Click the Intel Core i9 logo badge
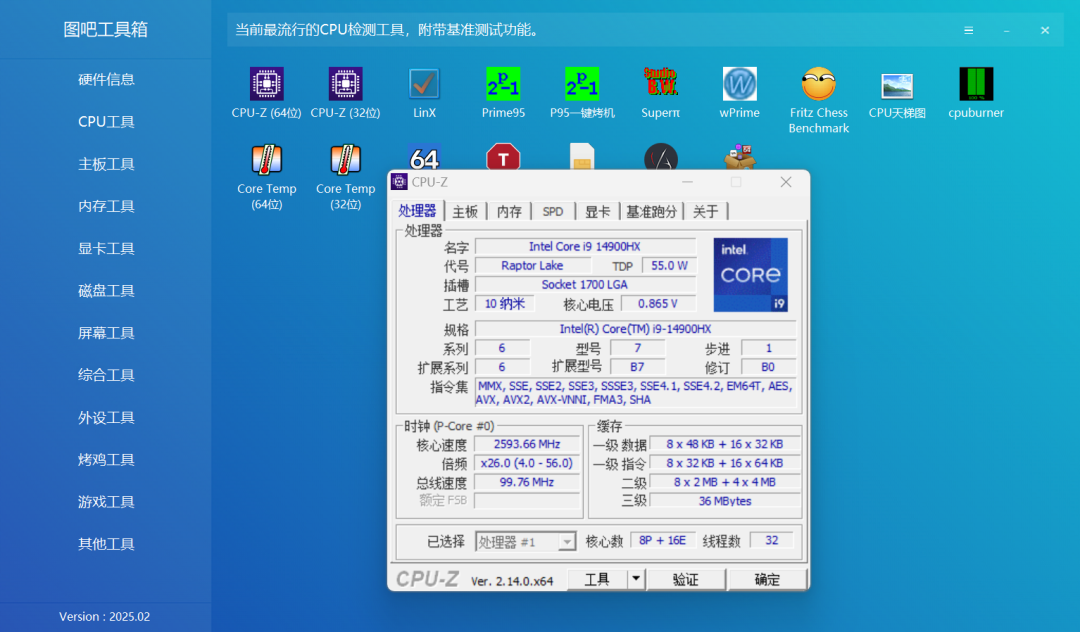1080x632 pixels. pos(750,275)
